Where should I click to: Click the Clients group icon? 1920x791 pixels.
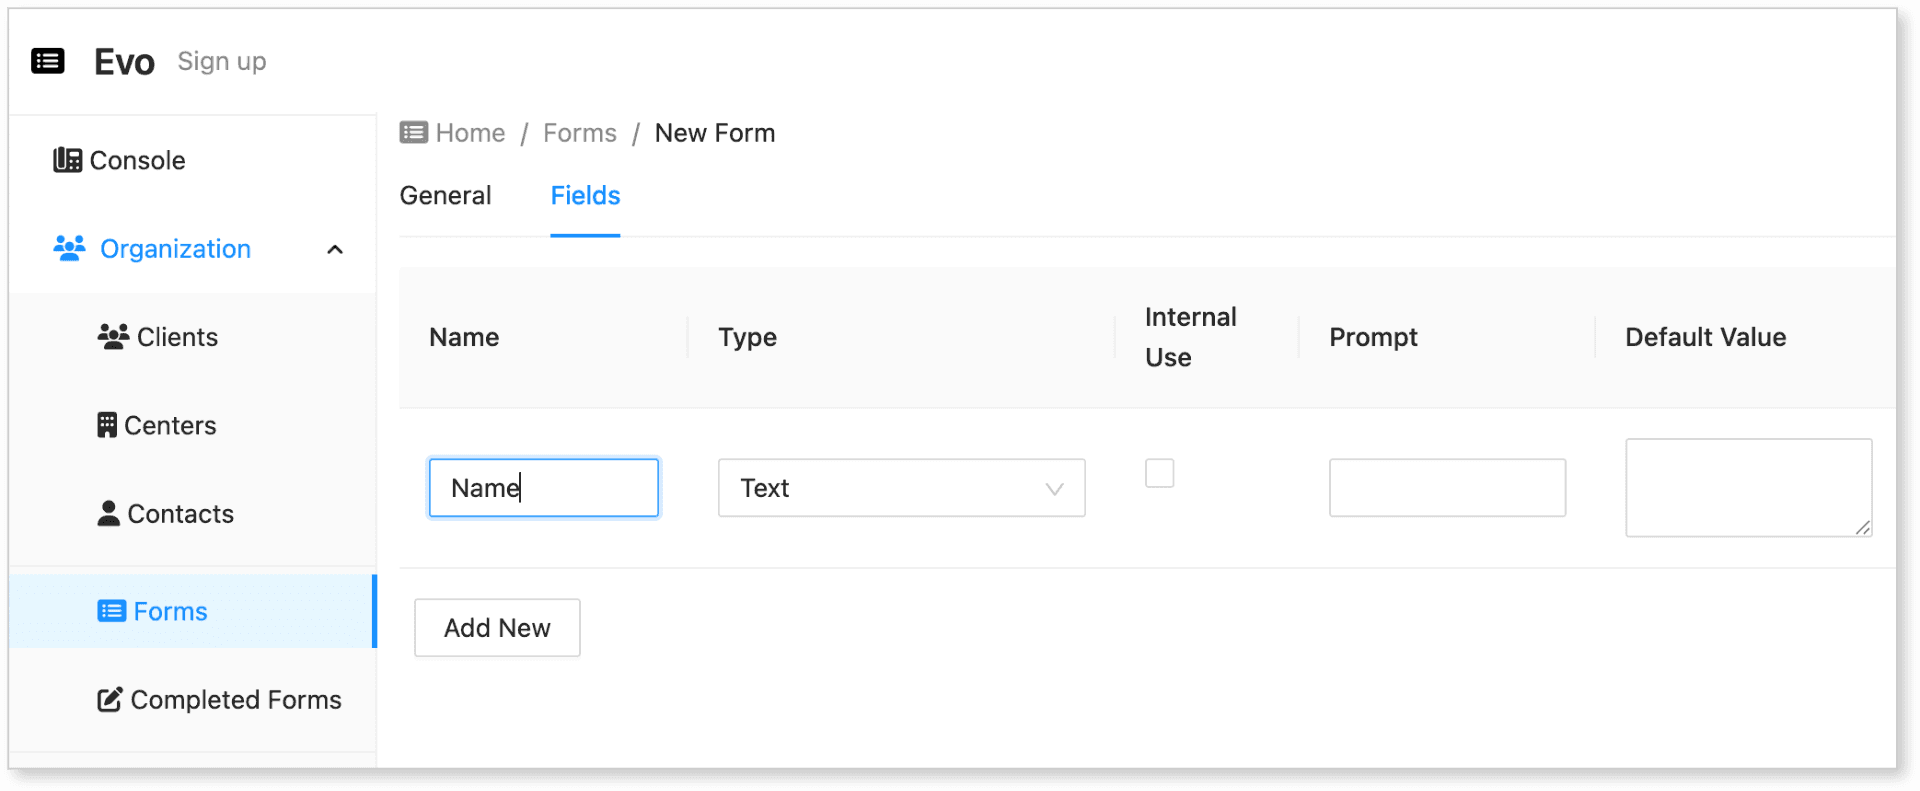coord(113,337)
